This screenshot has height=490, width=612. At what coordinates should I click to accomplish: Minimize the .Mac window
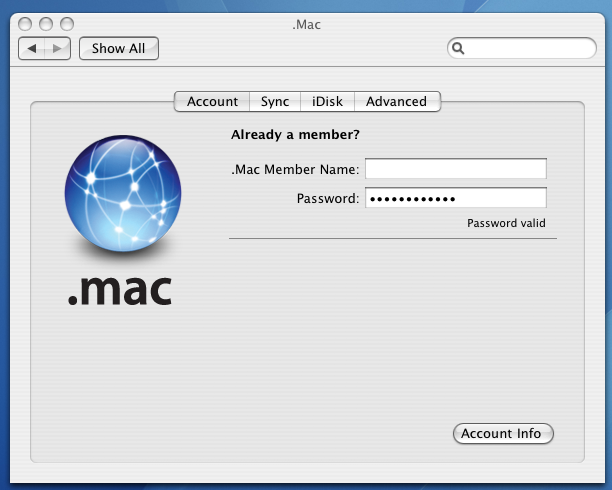point(46,24)
